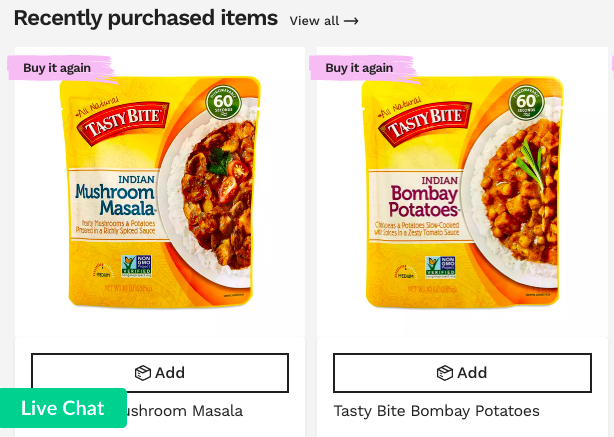Click the arrow icon beside View all
Viewport: 614px width, 437px height.
[351, 21]
